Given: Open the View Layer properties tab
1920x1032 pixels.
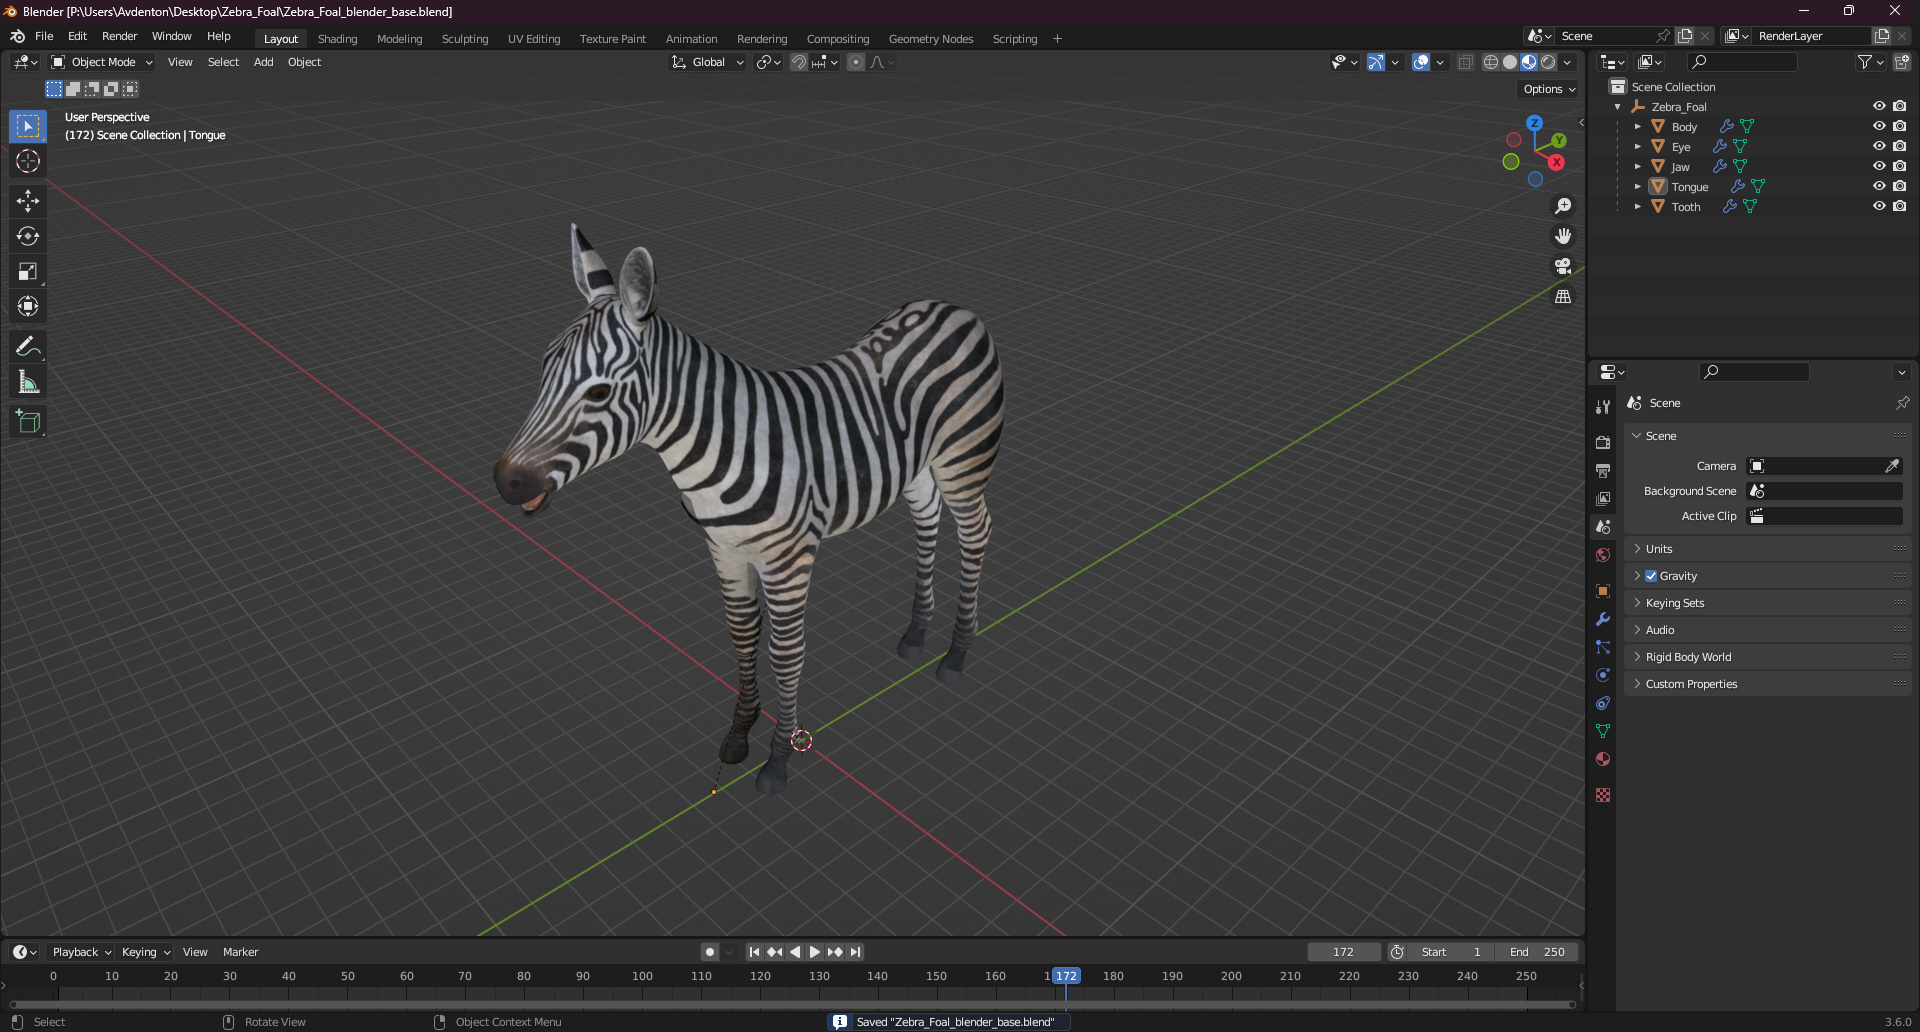Looking at the screenshot, I should coord(1603,498).
